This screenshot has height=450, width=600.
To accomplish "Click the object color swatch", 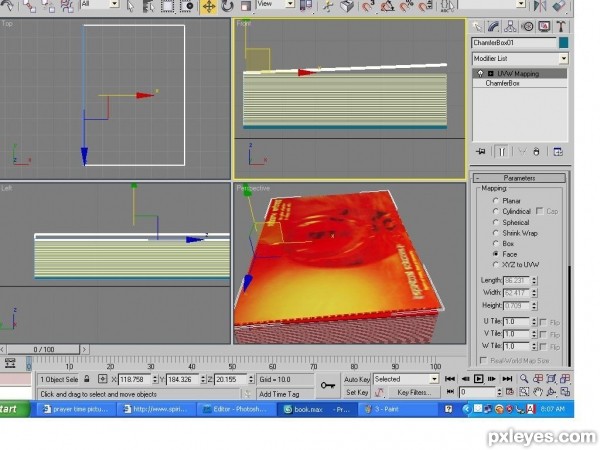I will [563, 43].
